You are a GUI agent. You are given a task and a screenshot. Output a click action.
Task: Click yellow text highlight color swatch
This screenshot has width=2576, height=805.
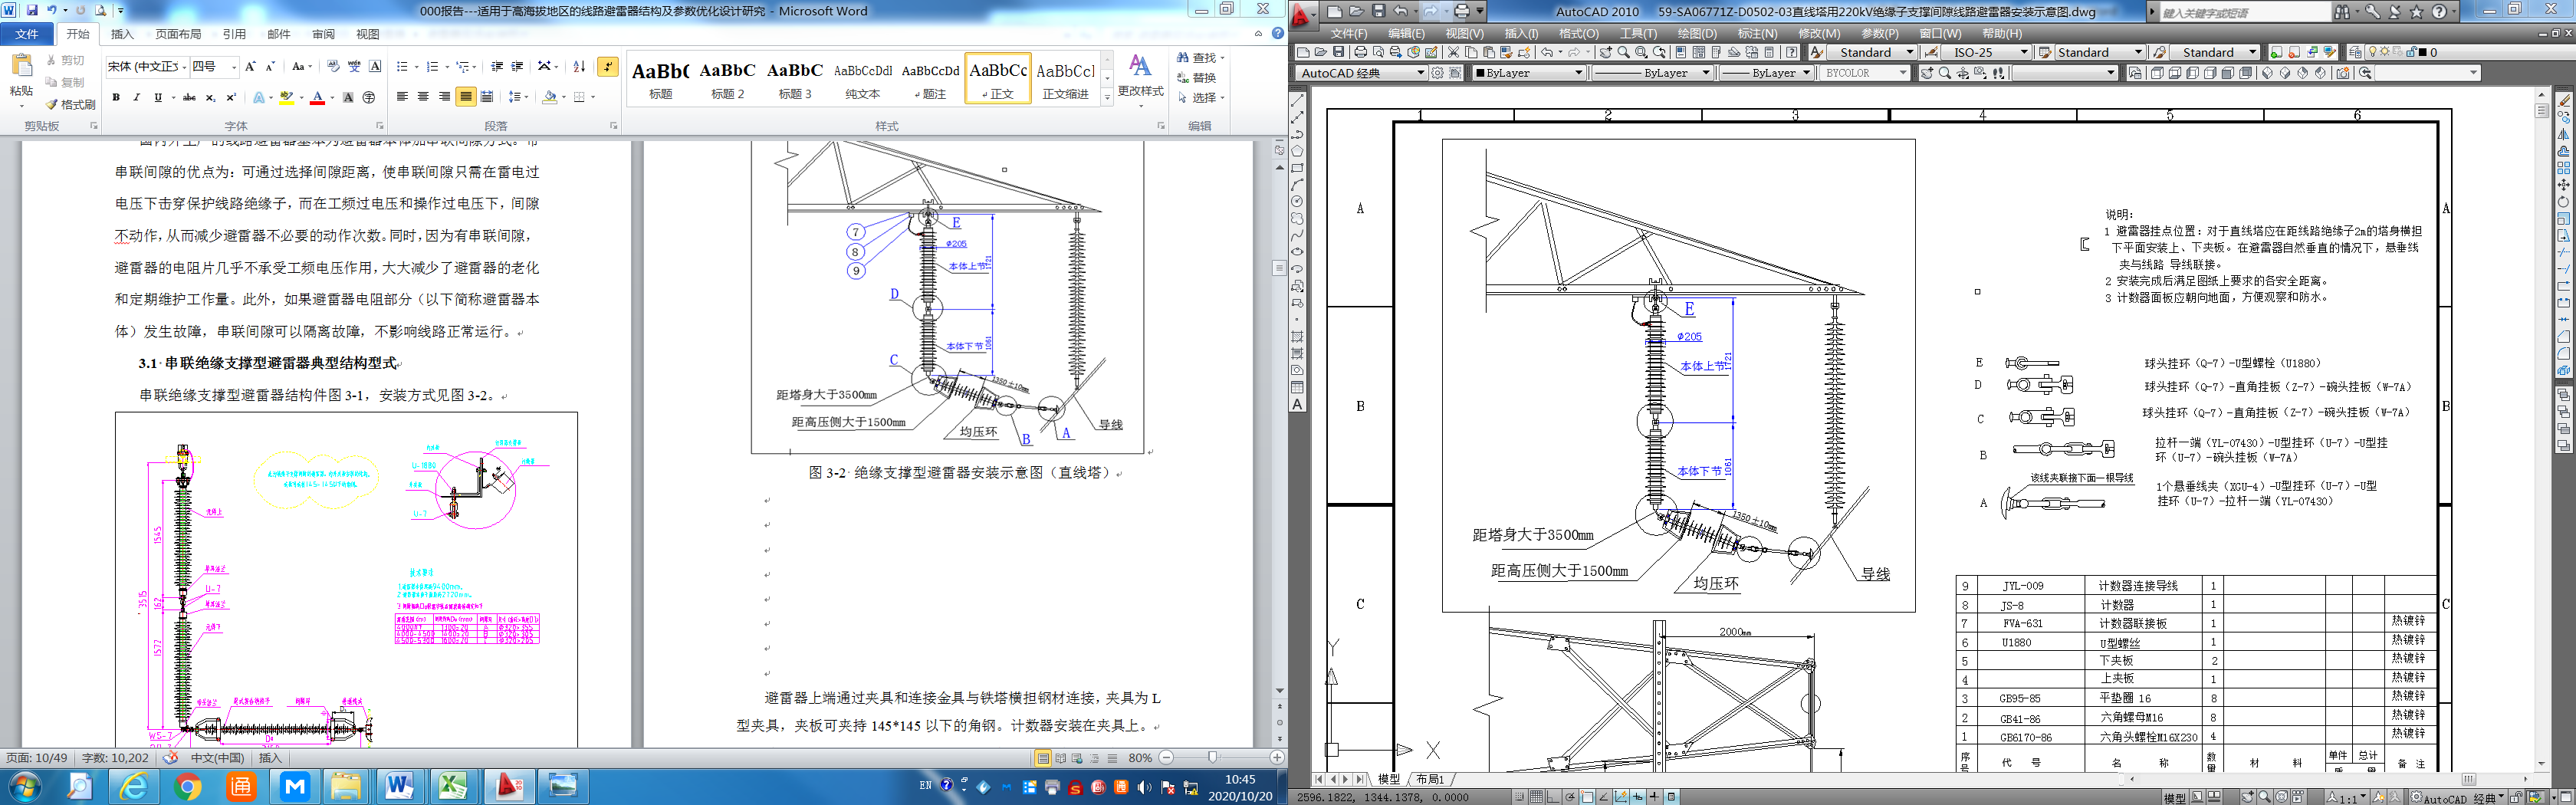point(286,97)
